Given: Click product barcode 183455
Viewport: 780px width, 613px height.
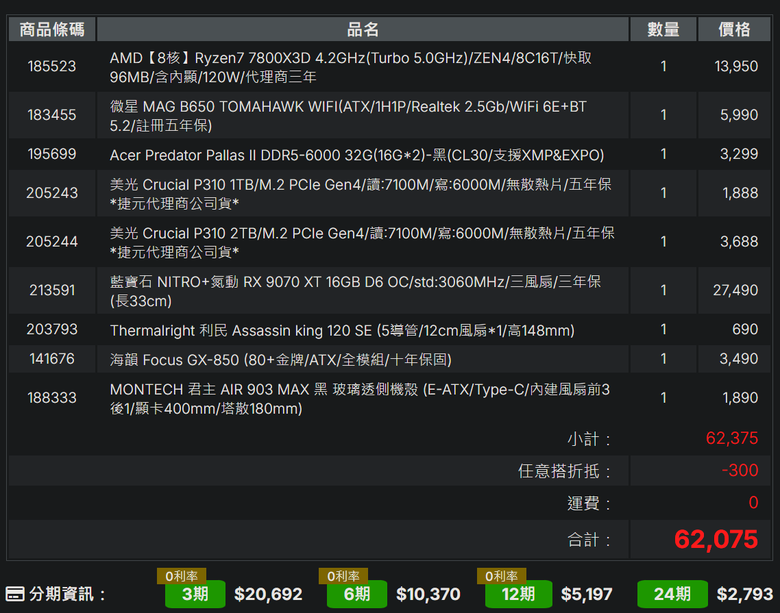Looking at the screenshot, I should point(52,115).
